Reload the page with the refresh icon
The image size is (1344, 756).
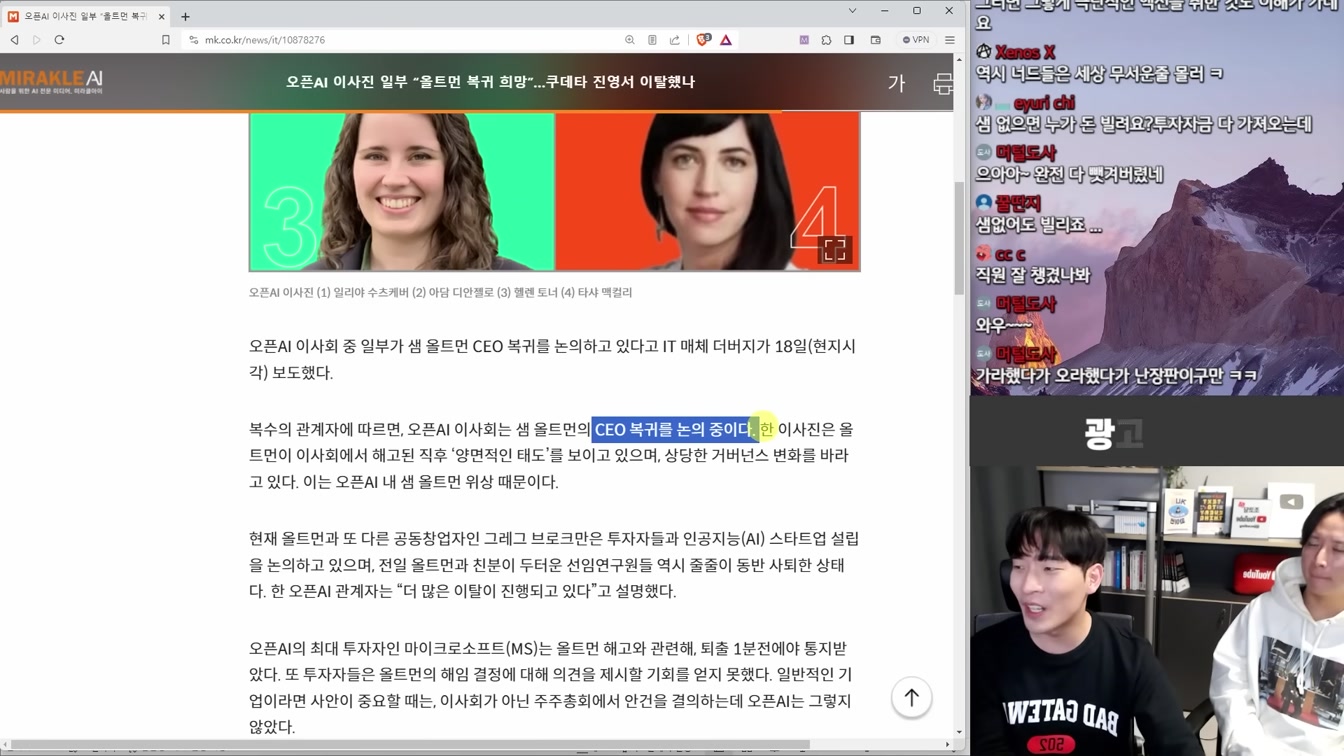click(x=59, y=40)
